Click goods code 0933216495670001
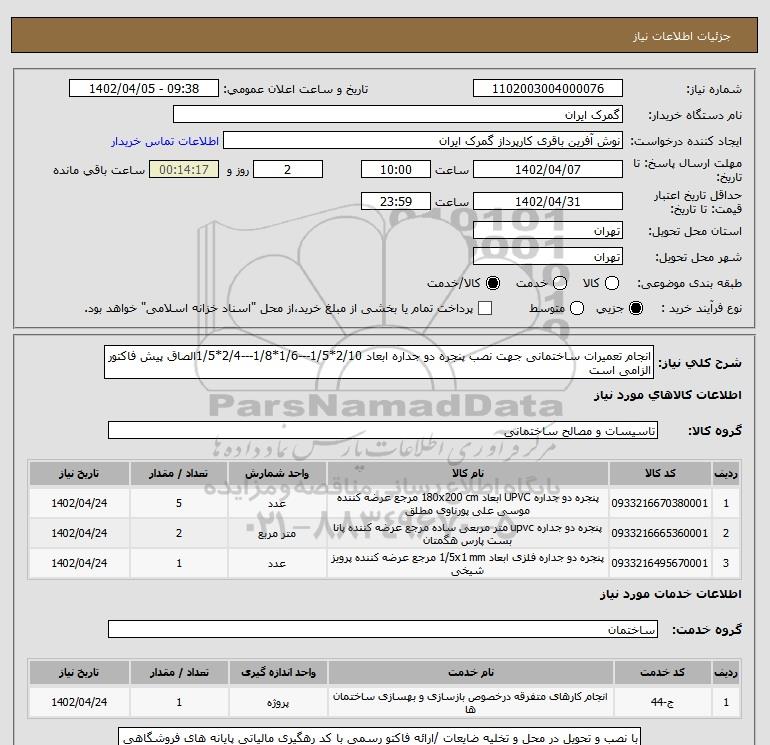This screenshot has height=745, width=770. click(x=660, y=563)
